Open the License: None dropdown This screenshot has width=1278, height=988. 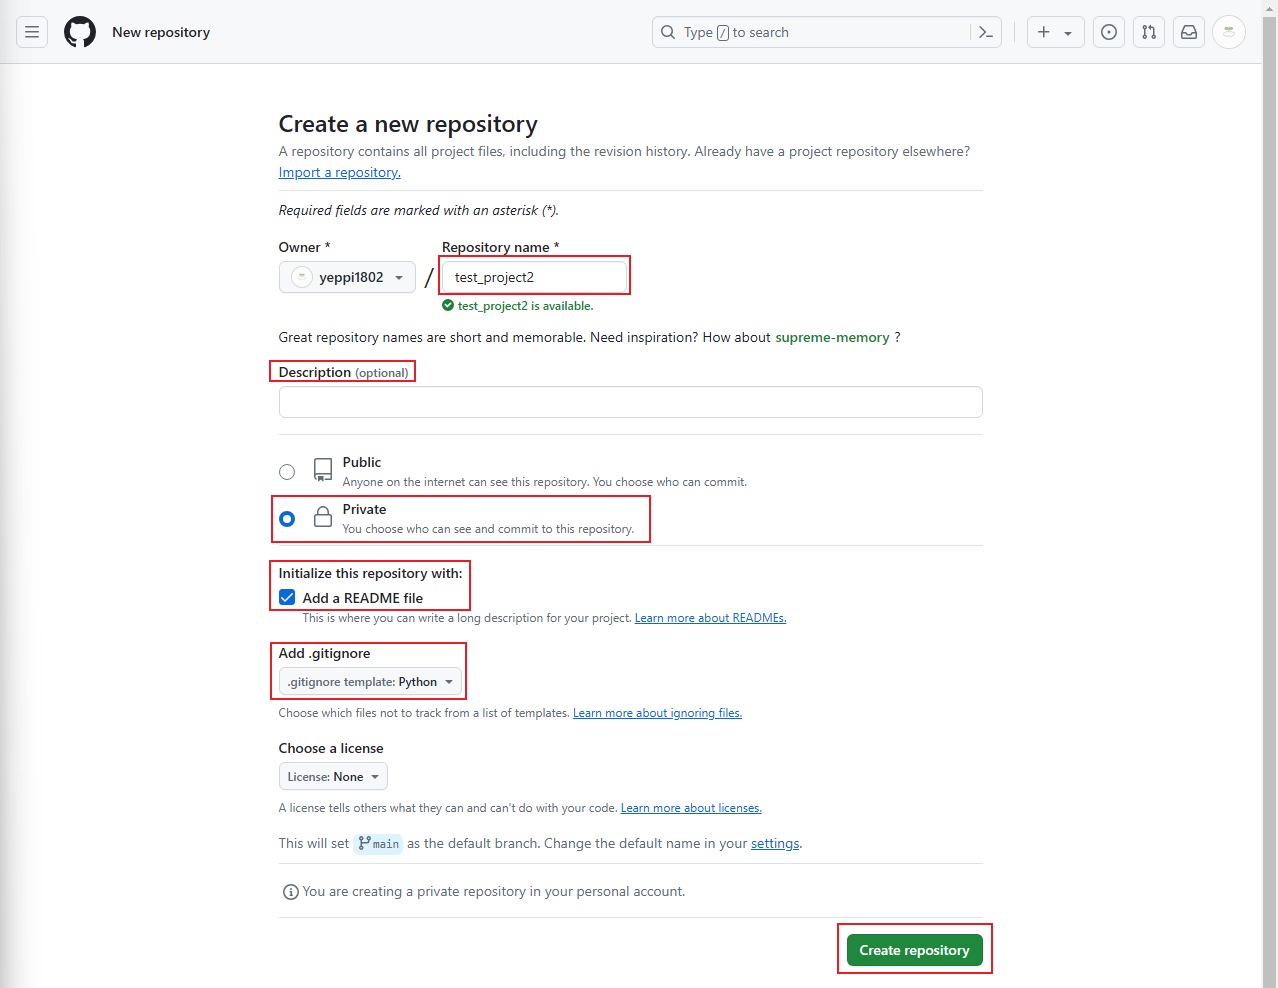pos(333,777)
